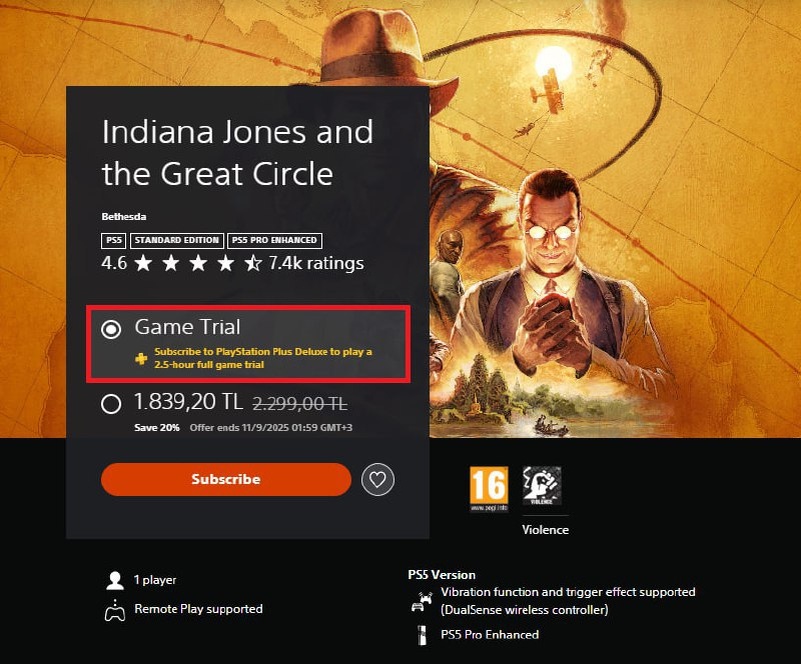Click the DualSense vibration controller icon
801x664 pixels.
pos(422,601)
